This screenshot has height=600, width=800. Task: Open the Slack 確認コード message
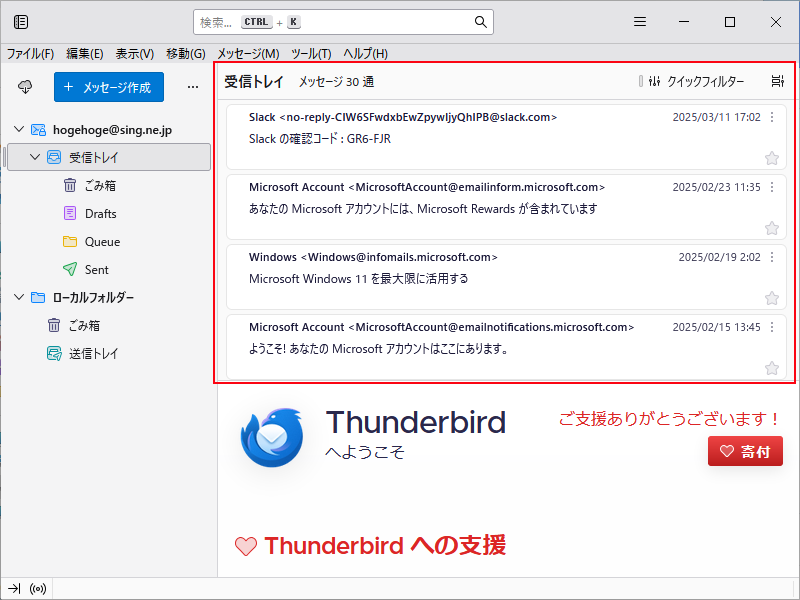[506, 137]
